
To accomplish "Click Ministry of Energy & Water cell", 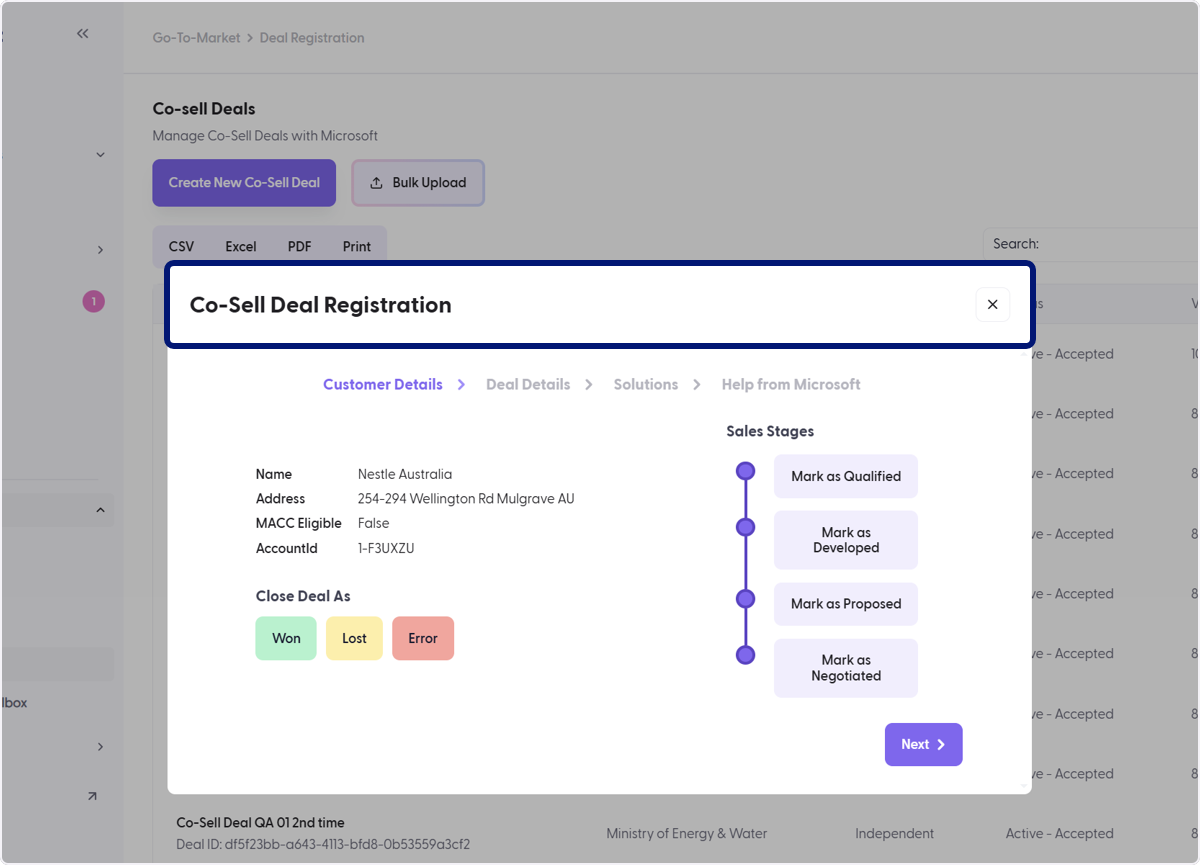I will coord(687,833).
